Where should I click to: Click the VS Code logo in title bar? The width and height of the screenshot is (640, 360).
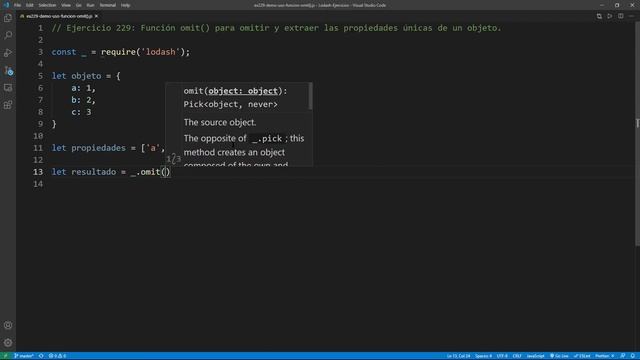(6, 5)
